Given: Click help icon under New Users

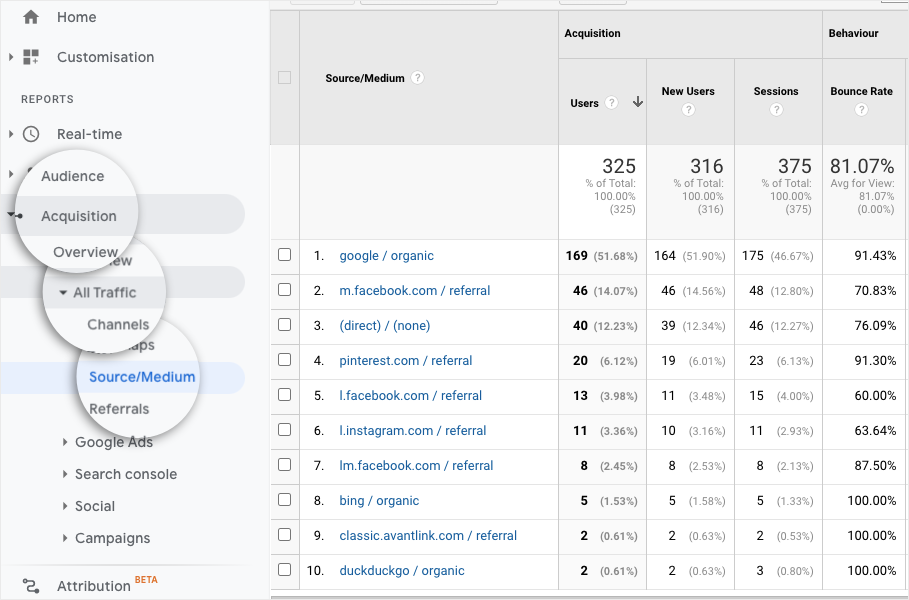Looking at the screenshot, I should pyautogui.click(x=688, y=110).
